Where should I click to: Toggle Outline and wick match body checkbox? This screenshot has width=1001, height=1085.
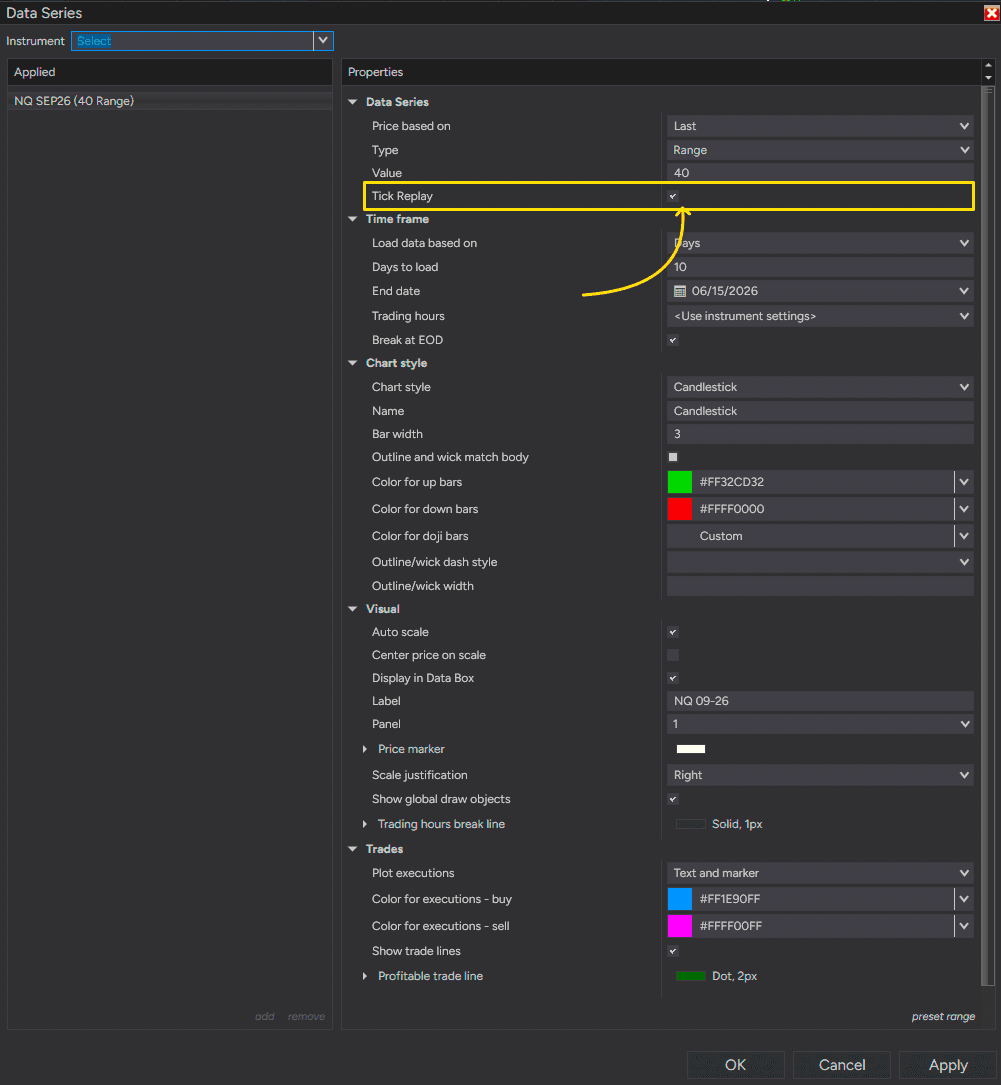tap(673, 457)
